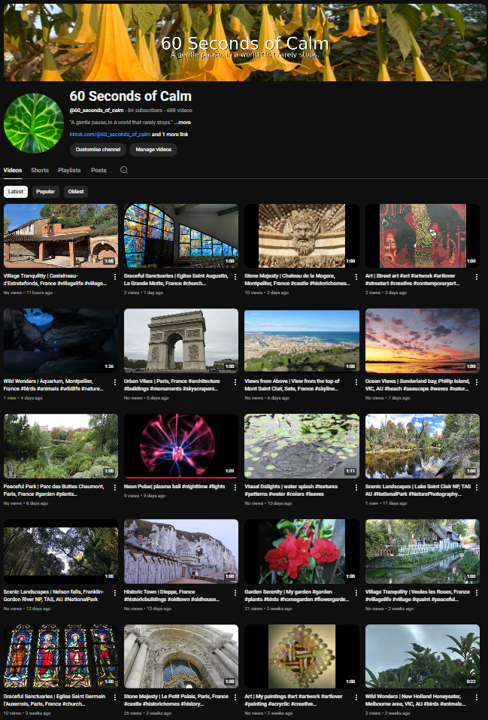Screen dimensions: 488x720
Task: Switch to the Videos tab
Action: click(x=12, y=170)
